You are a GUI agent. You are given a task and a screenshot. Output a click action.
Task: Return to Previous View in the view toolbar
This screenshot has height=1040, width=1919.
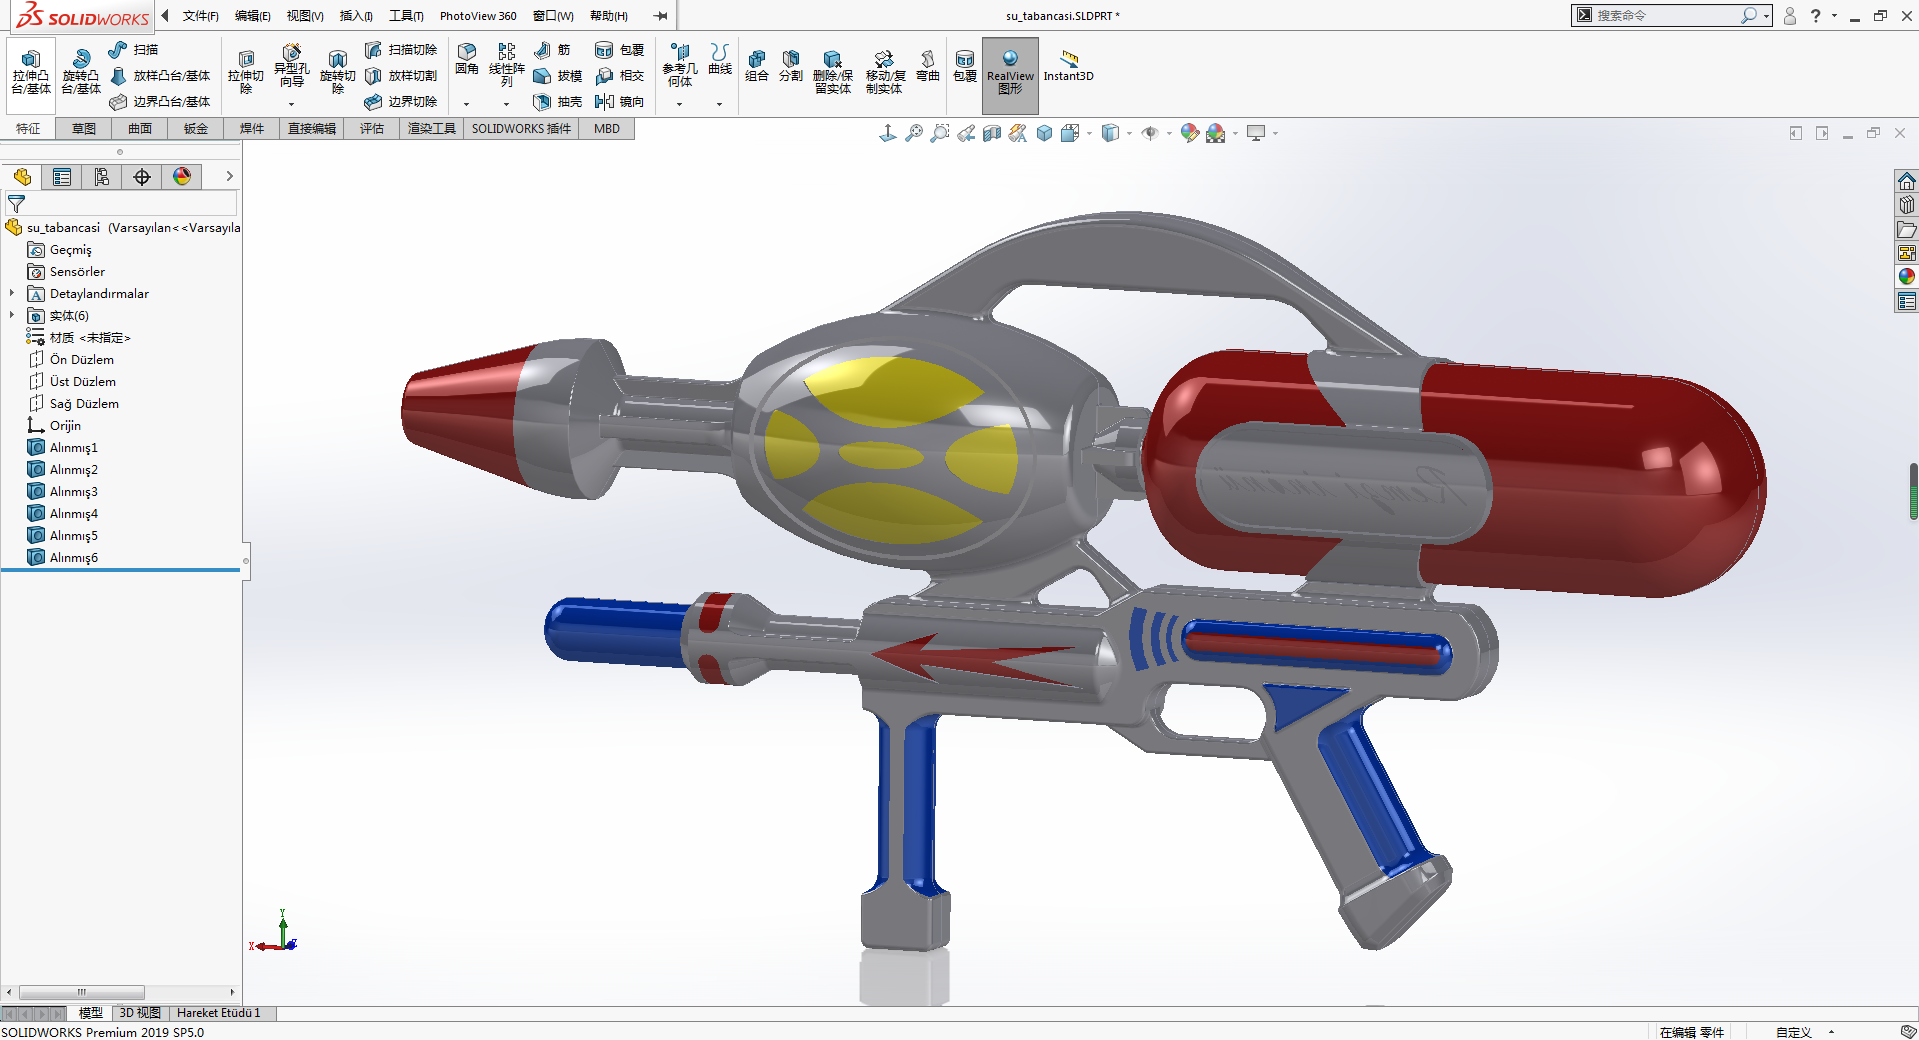966,133
